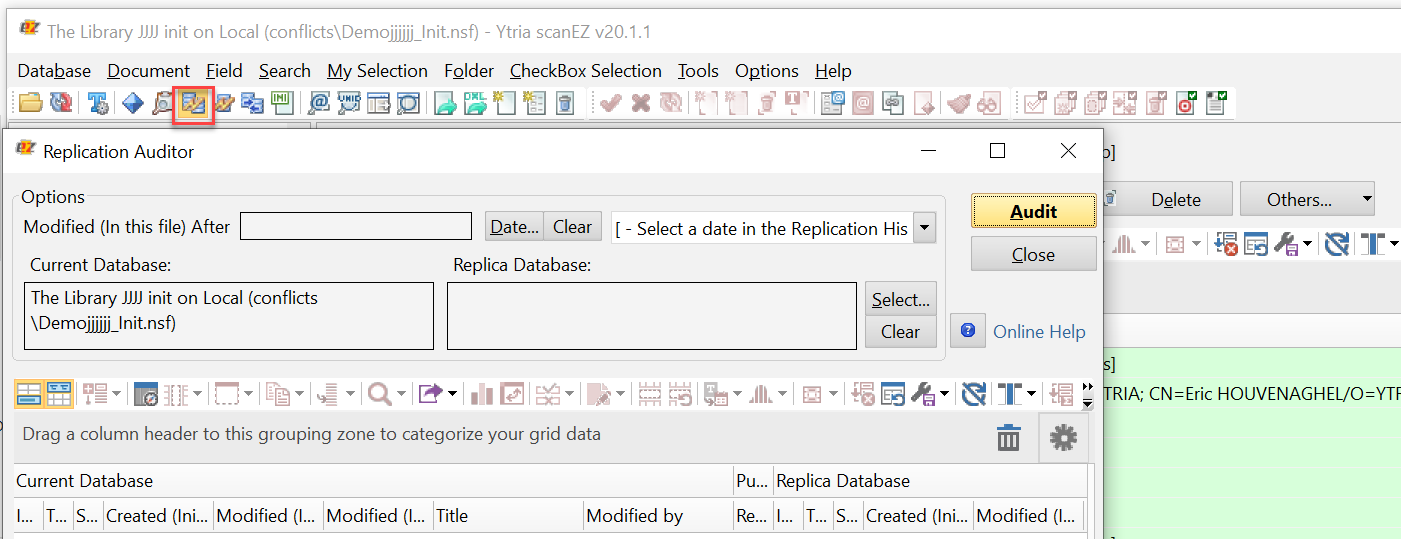Click the DXL export toolbar icon
The height and width of the screenshot is (539, 1401).
pos(475,103)
